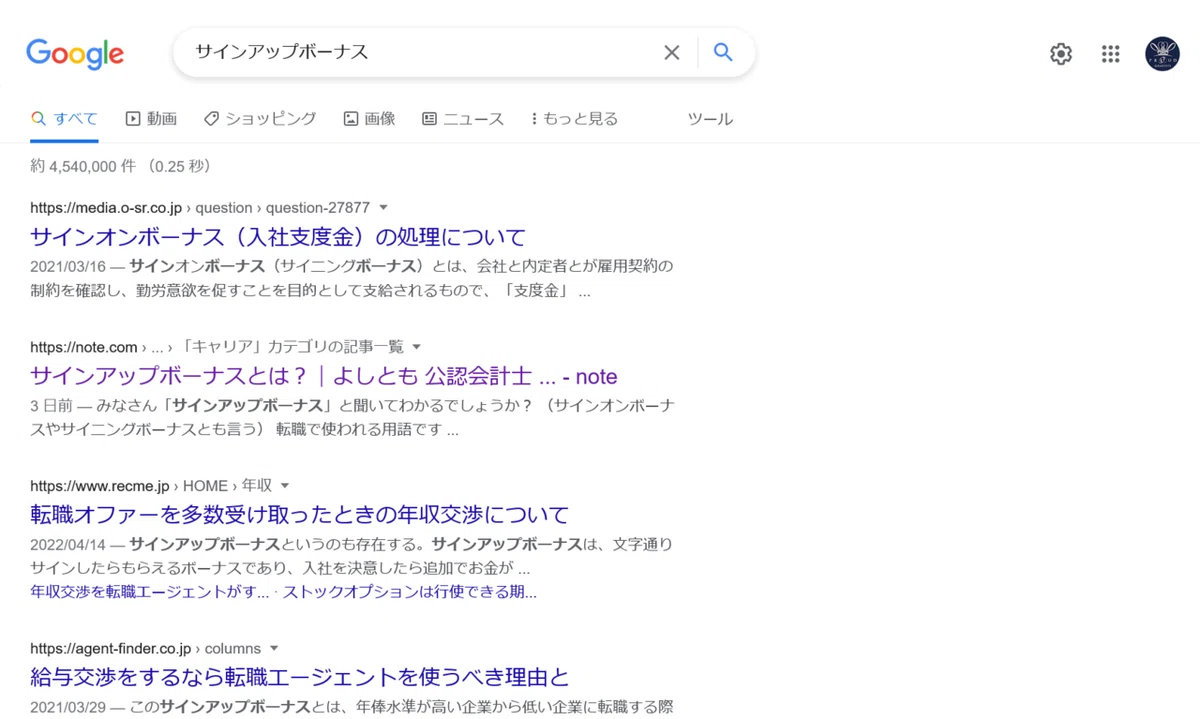Open the Google apps grid icon

(1111, 54)
